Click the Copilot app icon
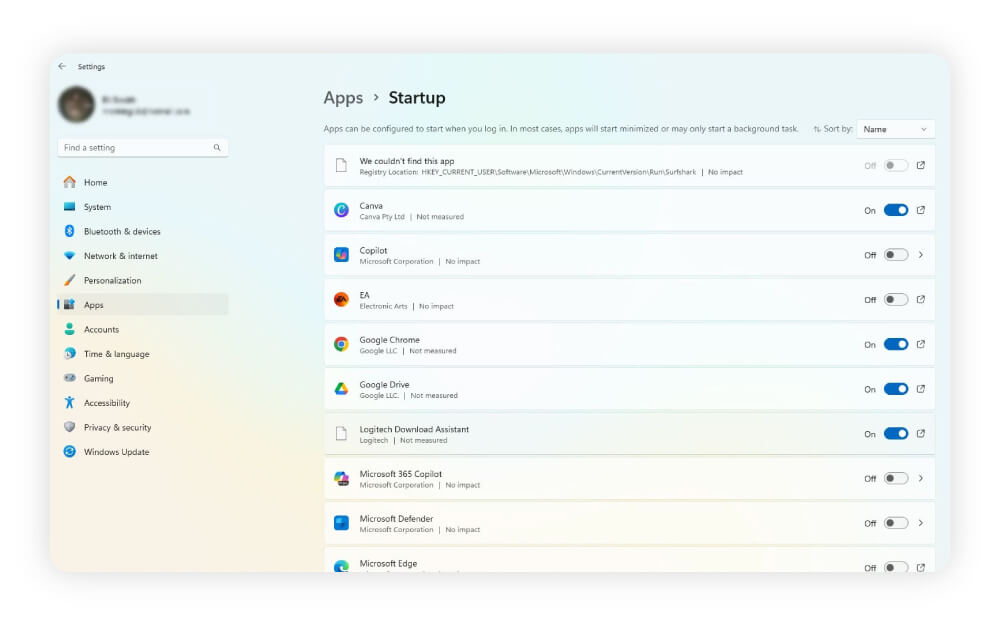This screenshot has width=1000, height=626. click(341, 255)
